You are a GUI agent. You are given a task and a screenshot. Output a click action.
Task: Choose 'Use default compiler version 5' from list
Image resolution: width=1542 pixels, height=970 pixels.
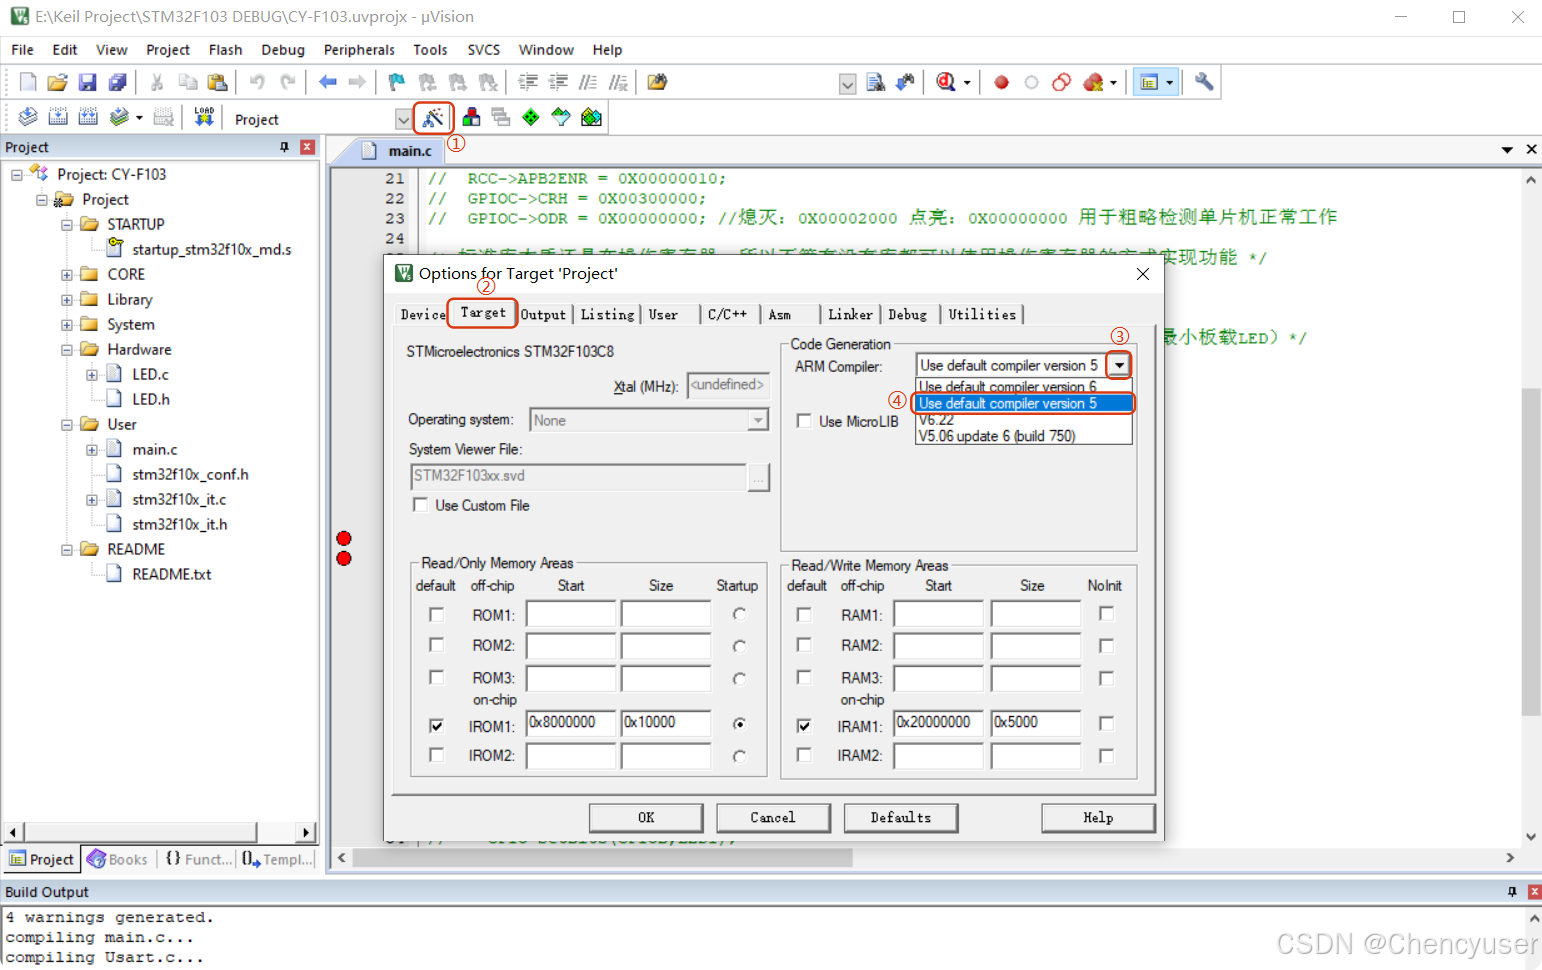(1024, 403)
